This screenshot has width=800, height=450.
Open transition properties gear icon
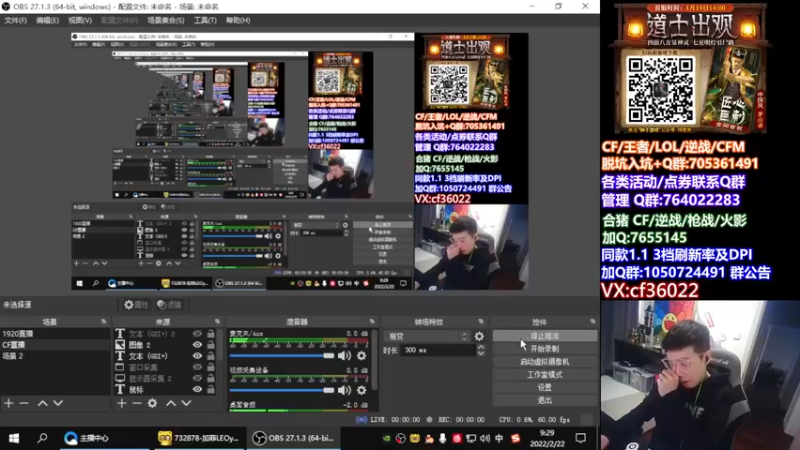pyautogui.click(x=479, y=337)
